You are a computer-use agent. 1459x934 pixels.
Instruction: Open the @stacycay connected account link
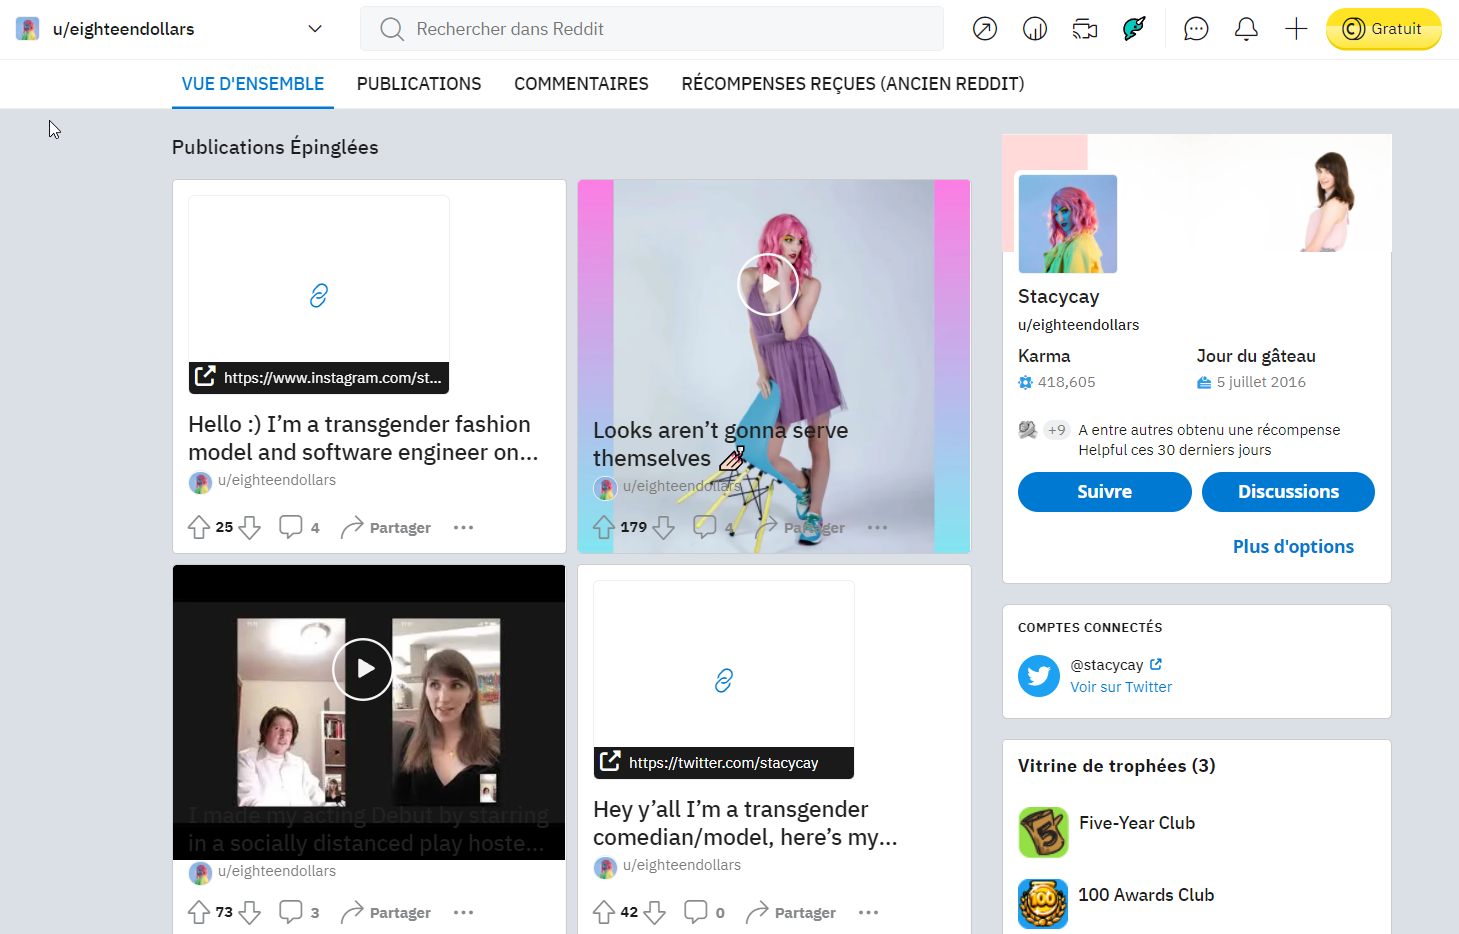[x=1115, y=665]
